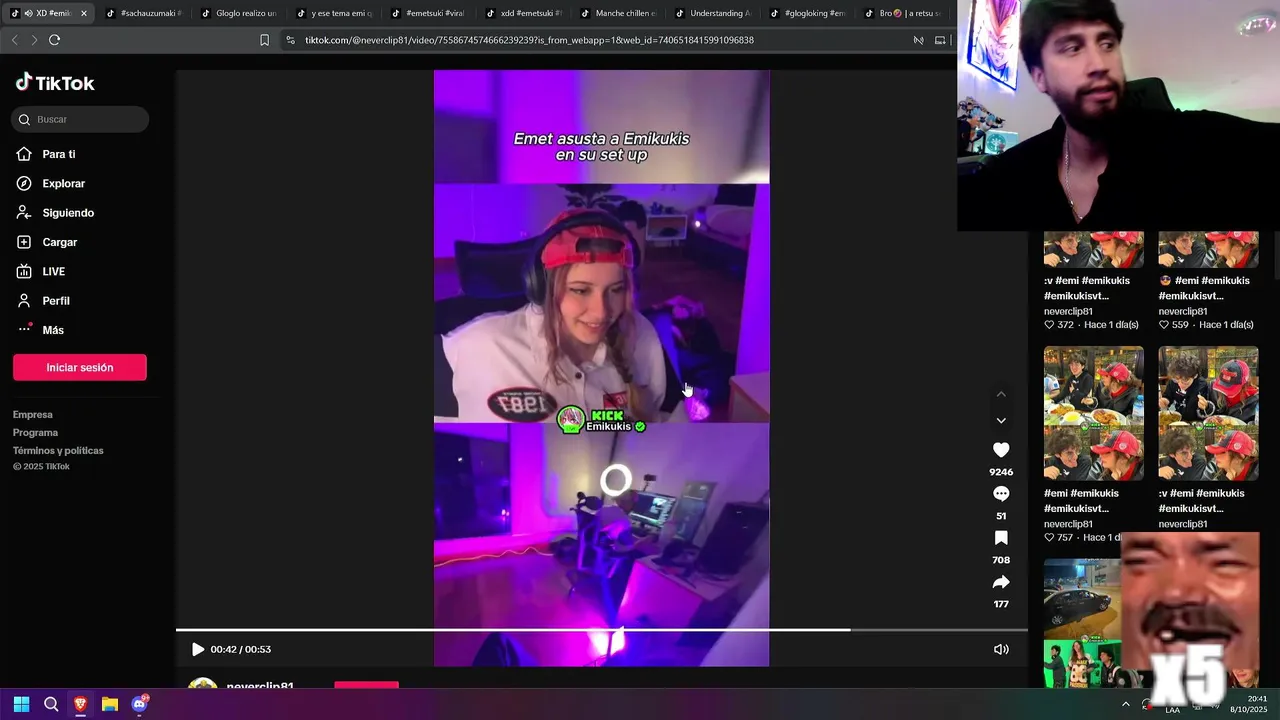Click the Kick Emikukis badge in video
Image resolution: width=1280 pixels, height=720 pixels.
coord(601,420)
